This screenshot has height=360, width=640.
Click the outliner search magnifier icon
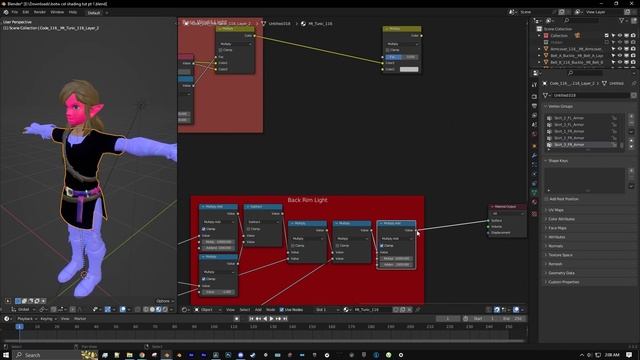(567, 20)
